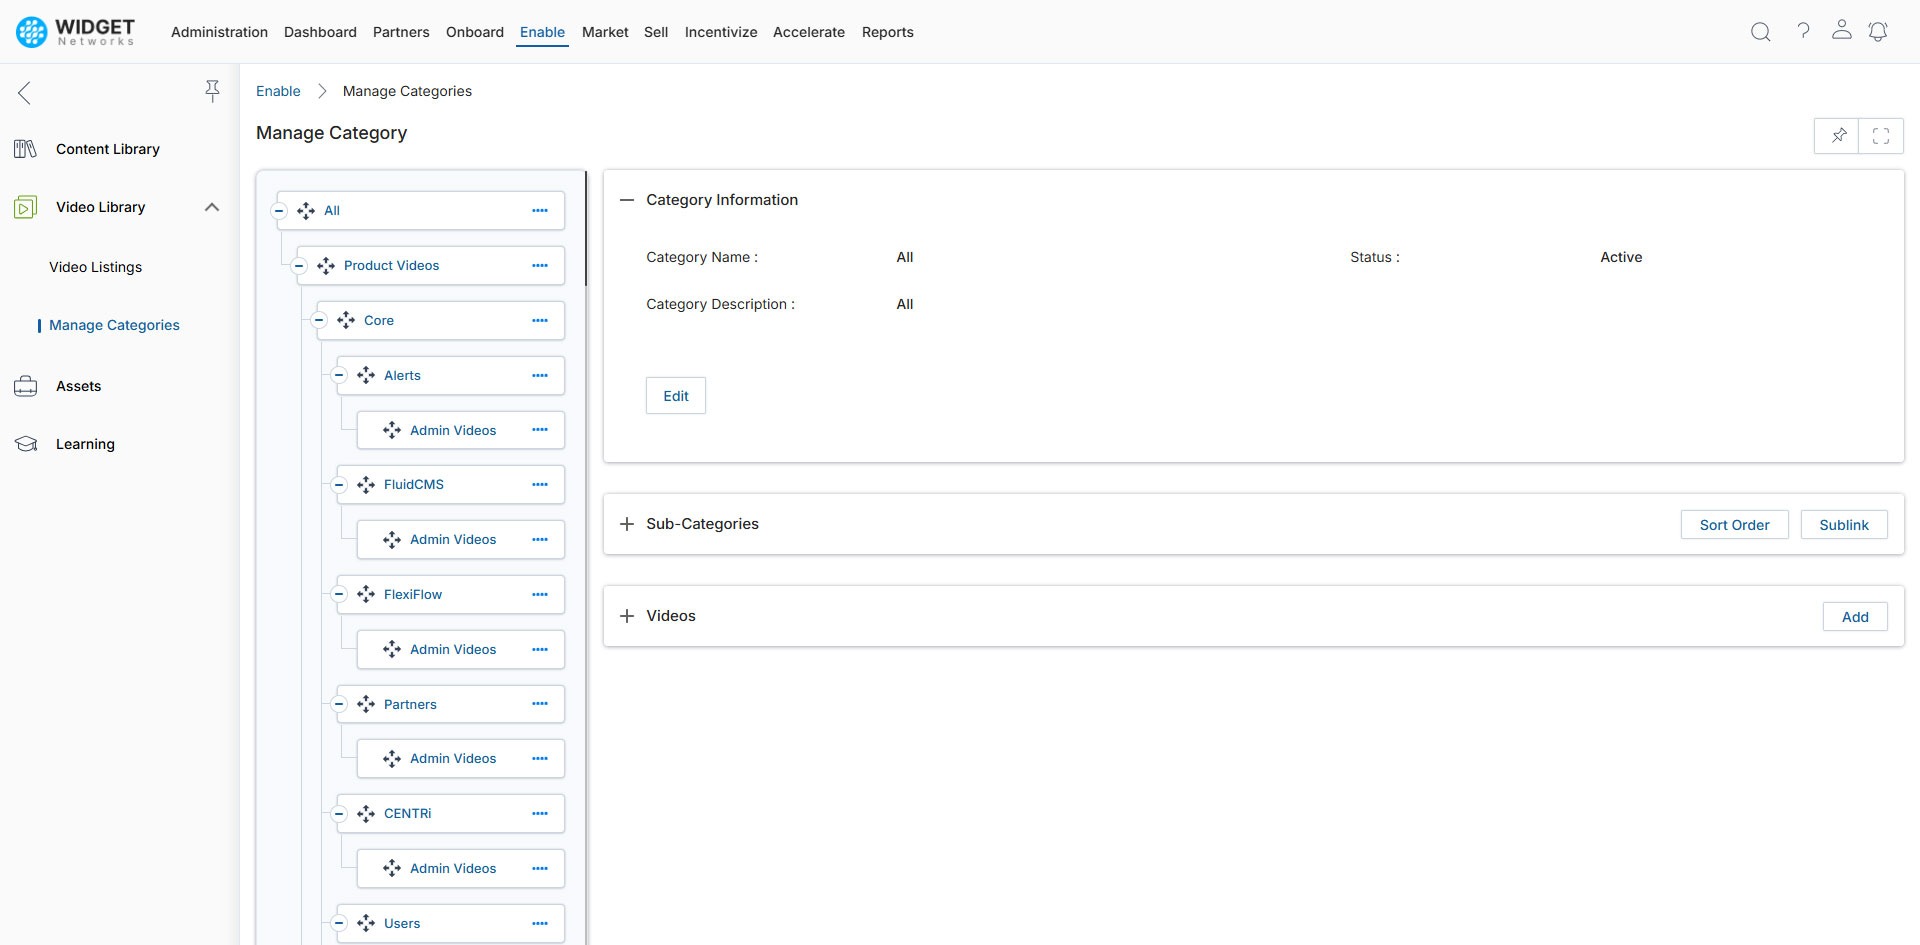The height and width of the screenshot is (945, 1920).
Task: Open the Learning graduation cap icon
Action: (x=25, y=443)
